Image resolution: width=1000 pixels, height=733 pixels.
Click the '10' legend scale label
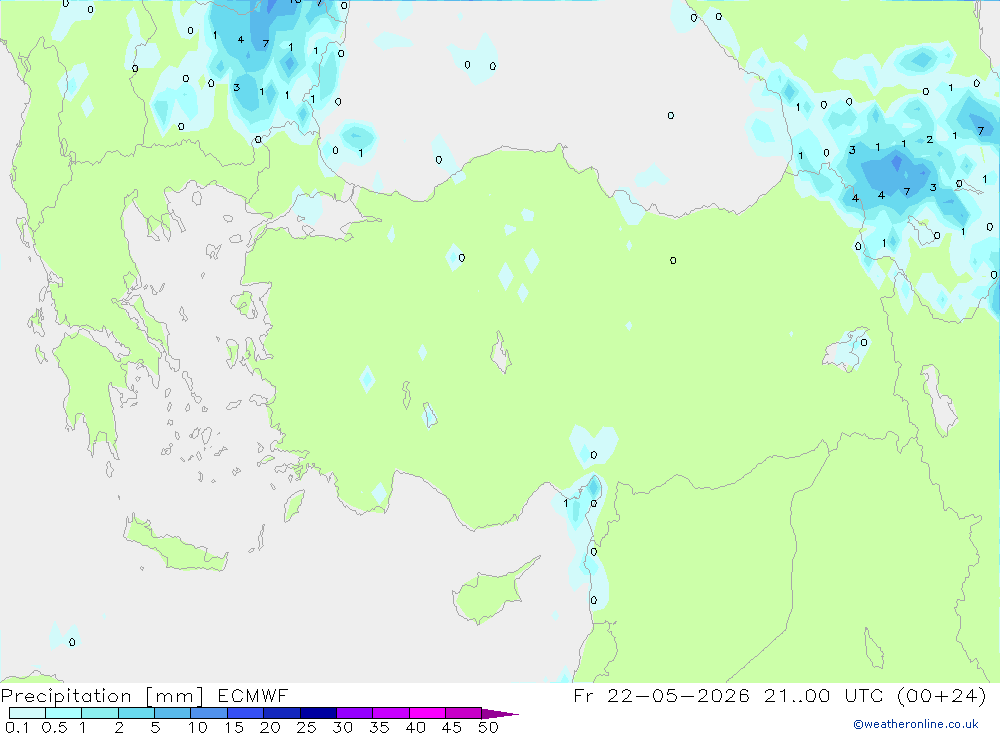(198, 727)
